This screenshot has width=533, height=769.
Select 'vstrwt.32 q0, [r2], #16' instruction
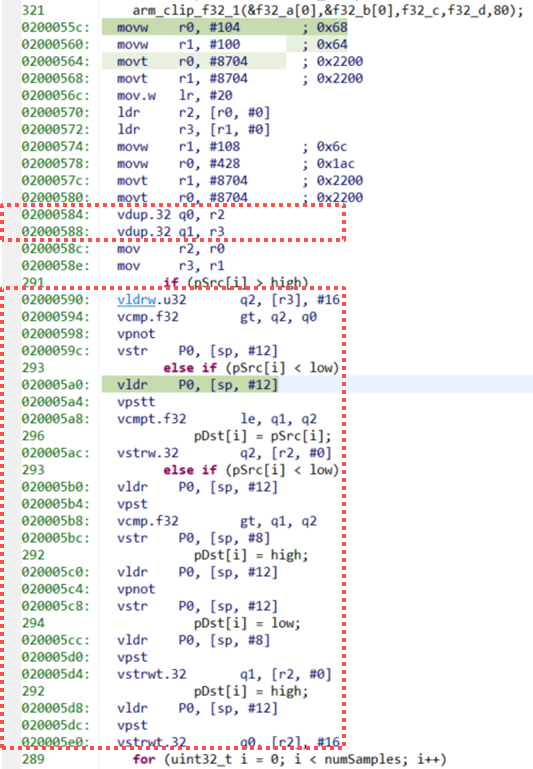(x=228, y=742)
